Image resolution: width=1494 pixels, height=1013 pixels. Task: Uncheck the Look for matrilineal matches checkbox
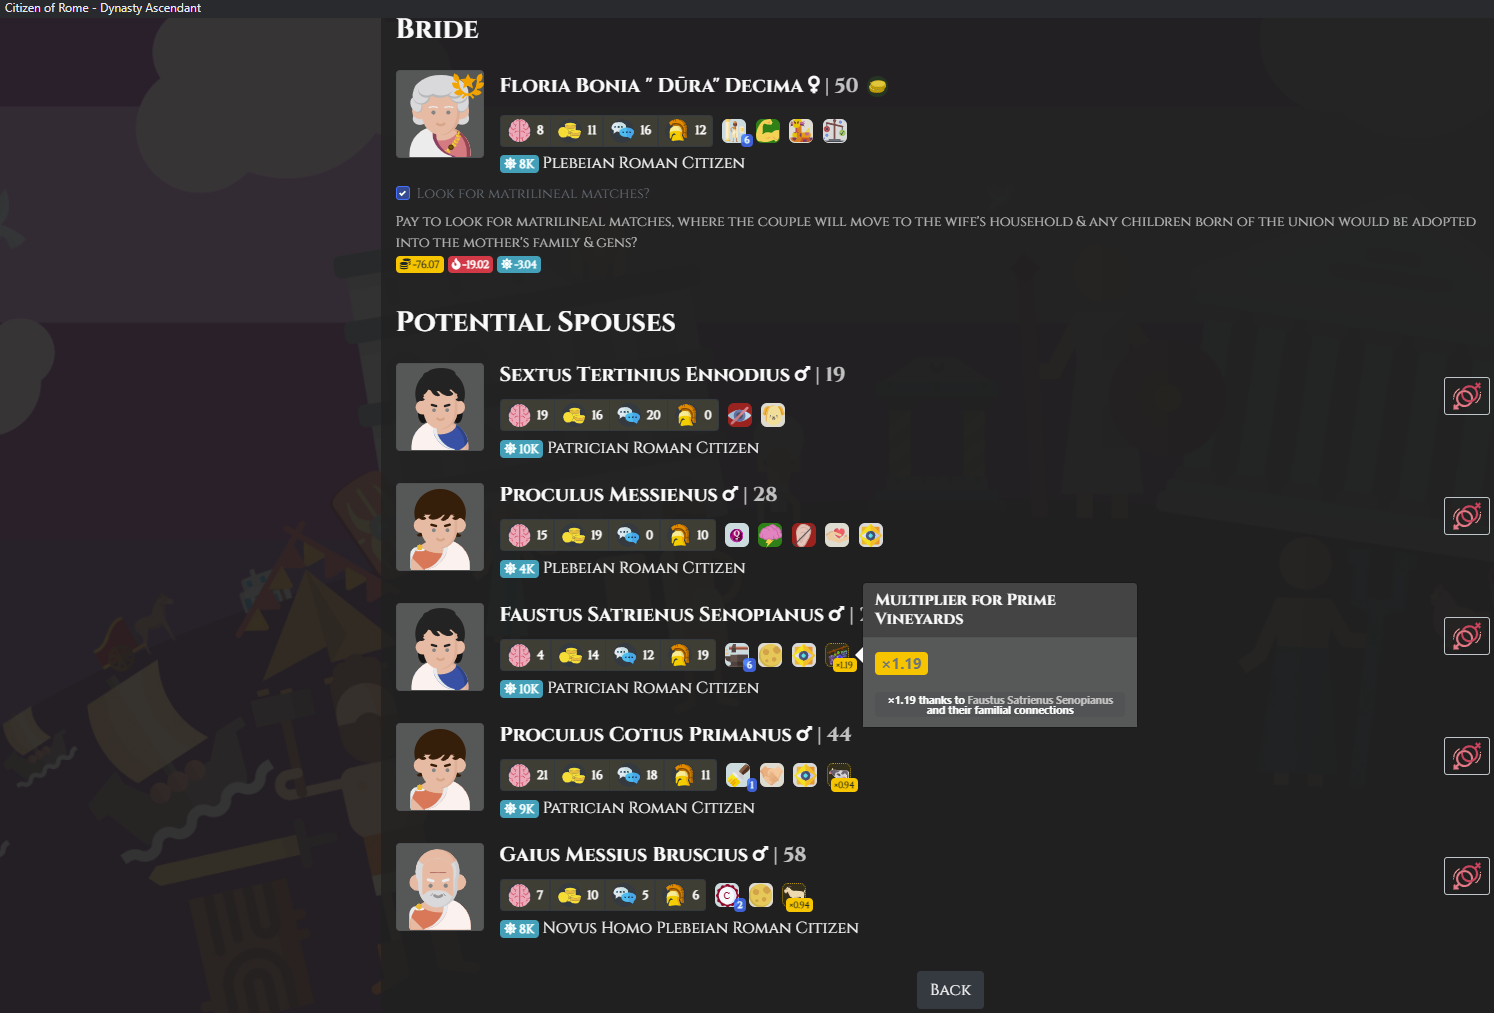point(403,193)
